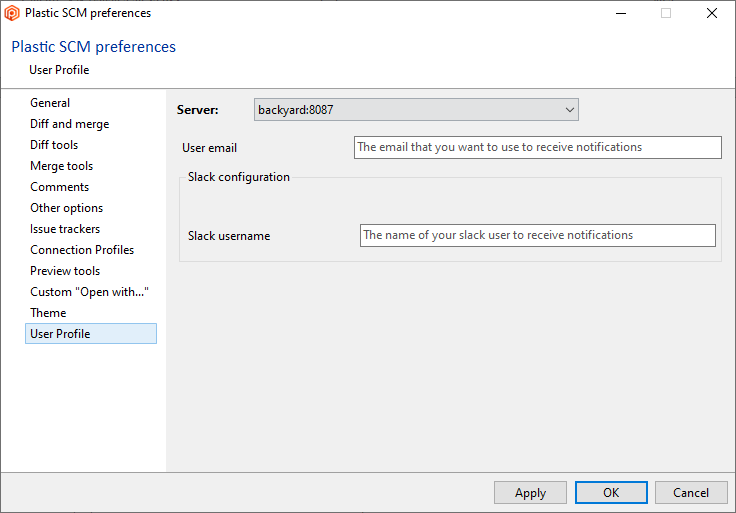The height and width of the screenshot is (513, 736).
Task: Open the Theme preferences
Action: tap(48, 313)
